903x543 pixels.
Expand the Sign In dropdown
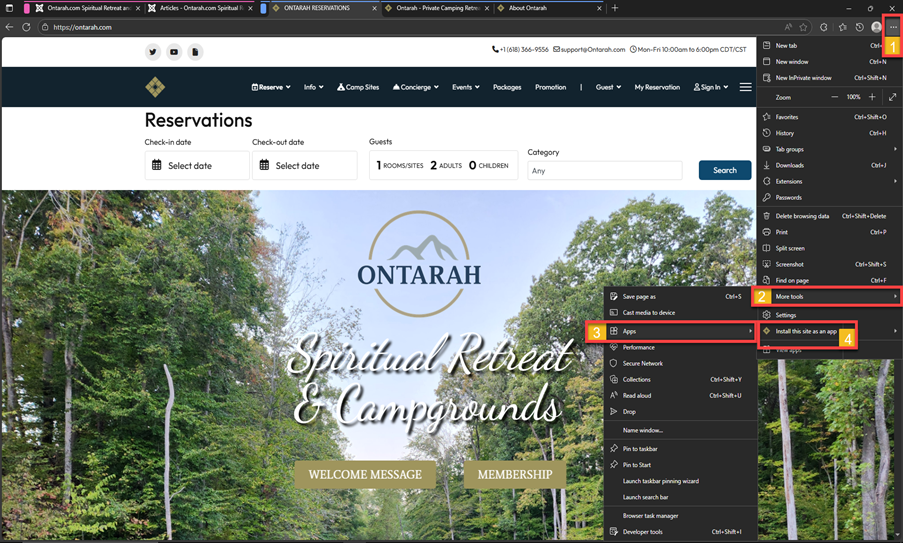point(711,87)
